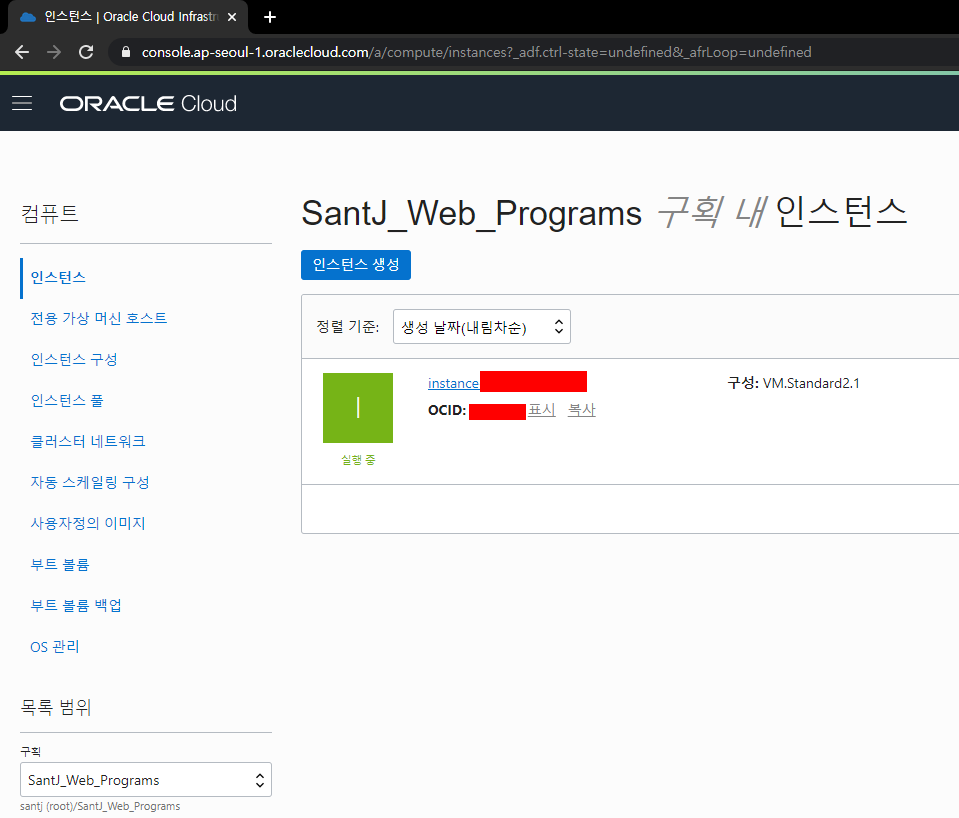The width and height of the screenshot is (959, 818).
Task: Open the 정렬 기준 sort dropdown
Action: click(x=482, y=327)
